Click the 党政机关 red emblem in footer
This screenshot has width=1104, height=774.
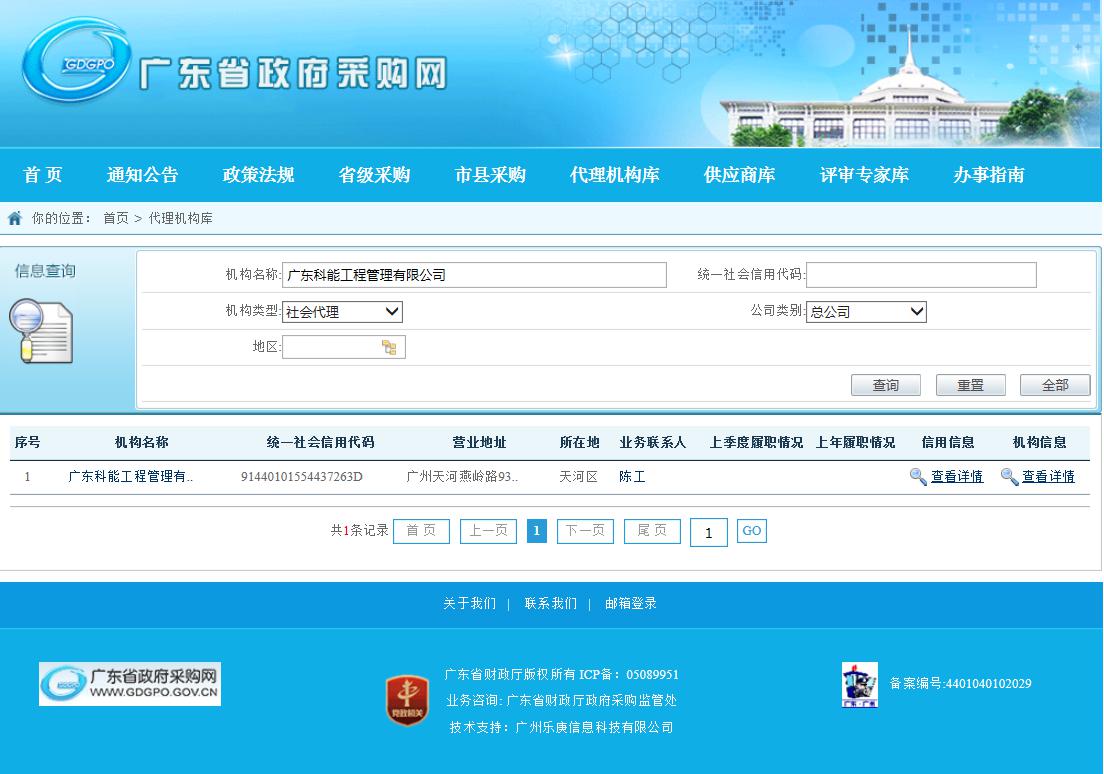[x=407, y=700]
